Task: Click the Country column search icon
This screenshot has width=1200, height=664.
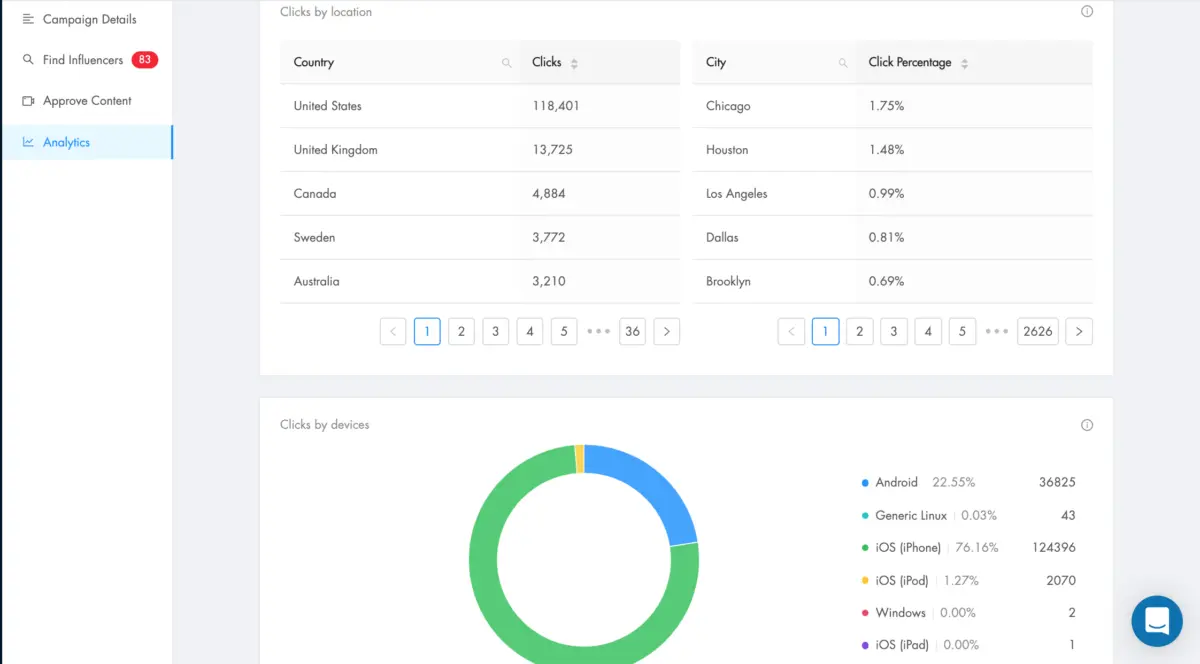Action: coord(507,63)
